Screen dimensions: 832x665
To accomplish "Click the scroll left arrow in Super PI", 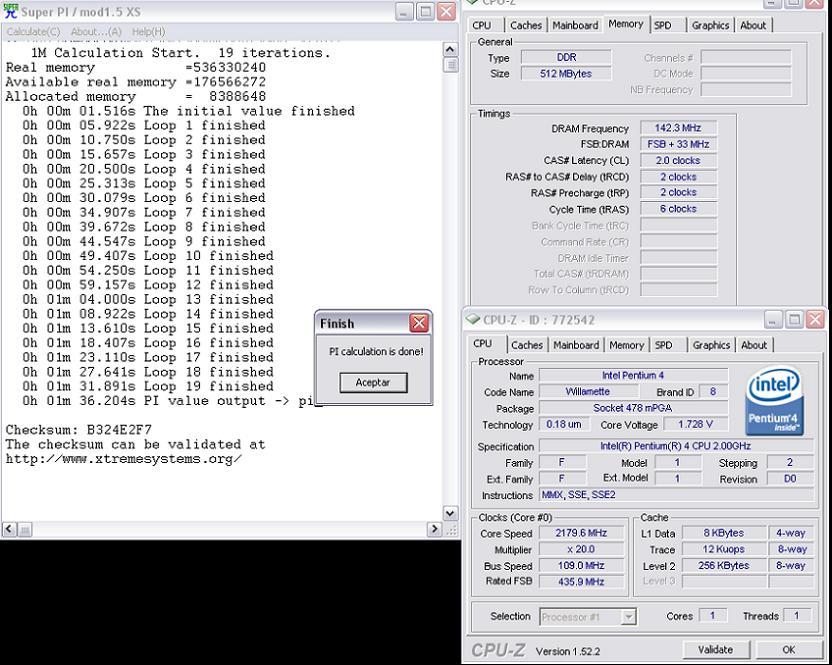I will click(x=9, y=529).
